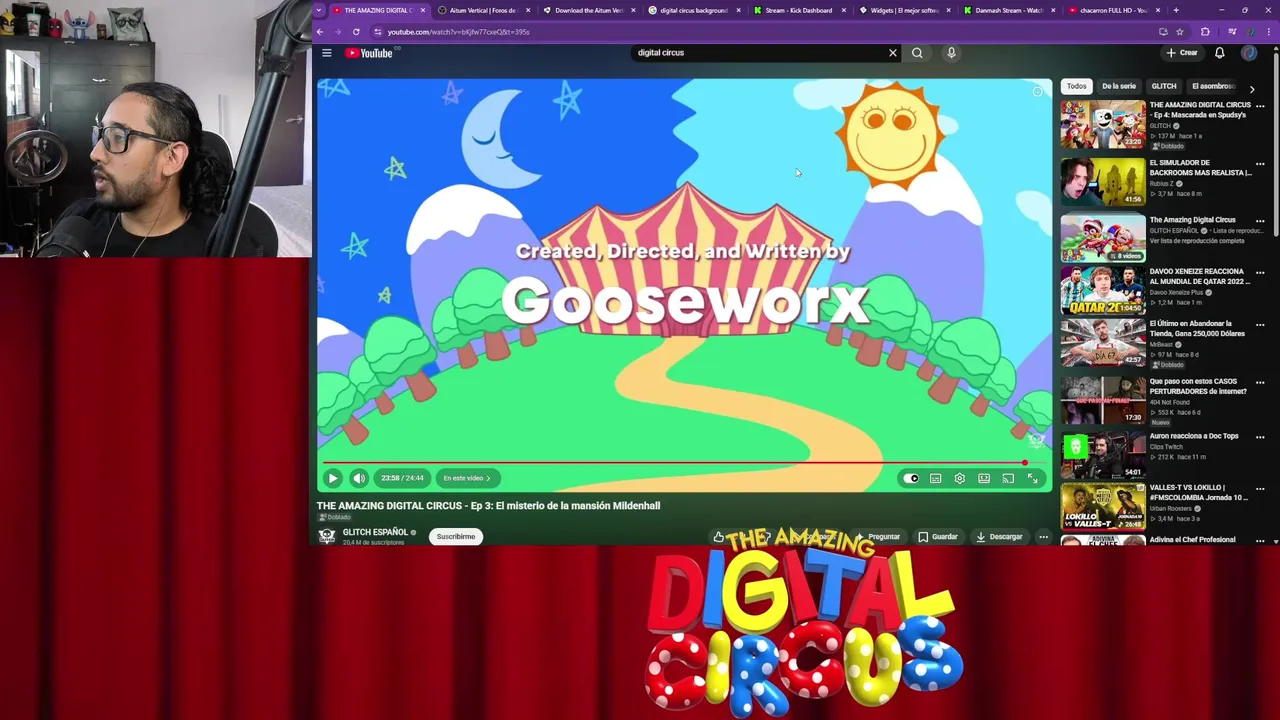Select the 'El asombroso' chip

(x=1213, y=86)
